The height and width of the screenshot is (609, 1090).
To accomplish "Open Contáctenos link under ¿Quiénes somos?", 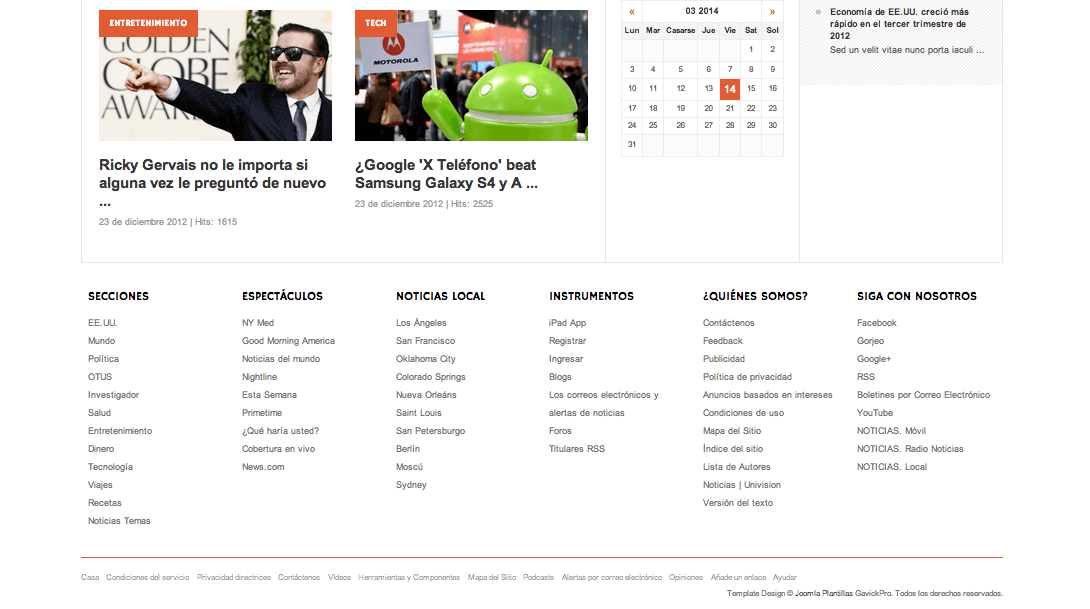I will point(729,323).
